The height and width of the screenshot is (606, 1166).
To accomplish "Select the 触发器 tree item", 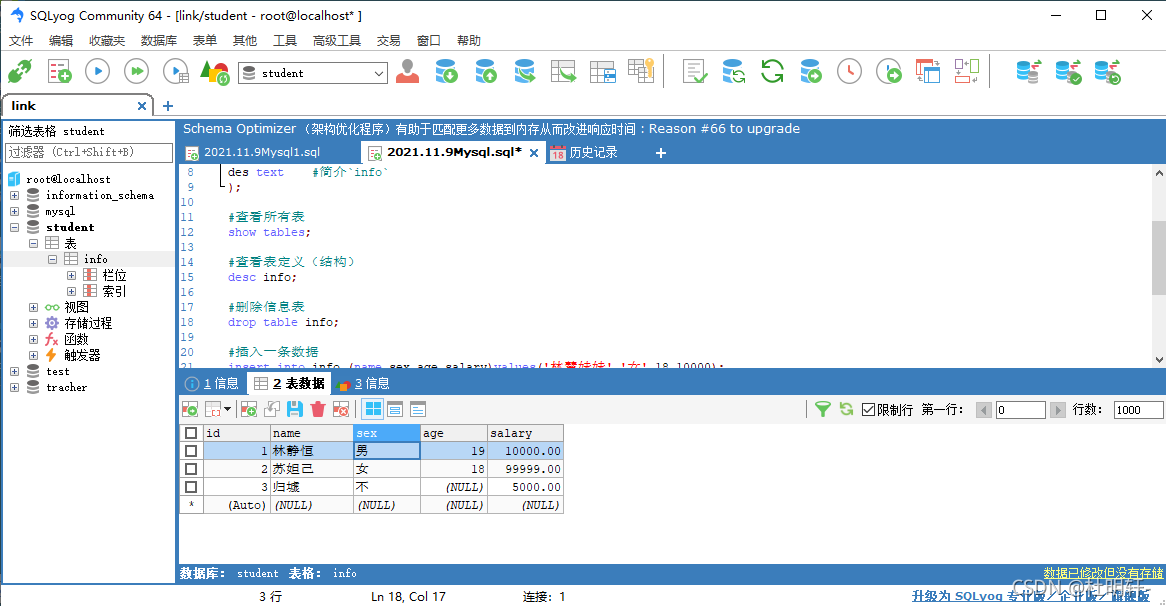I will click(82, 355).
